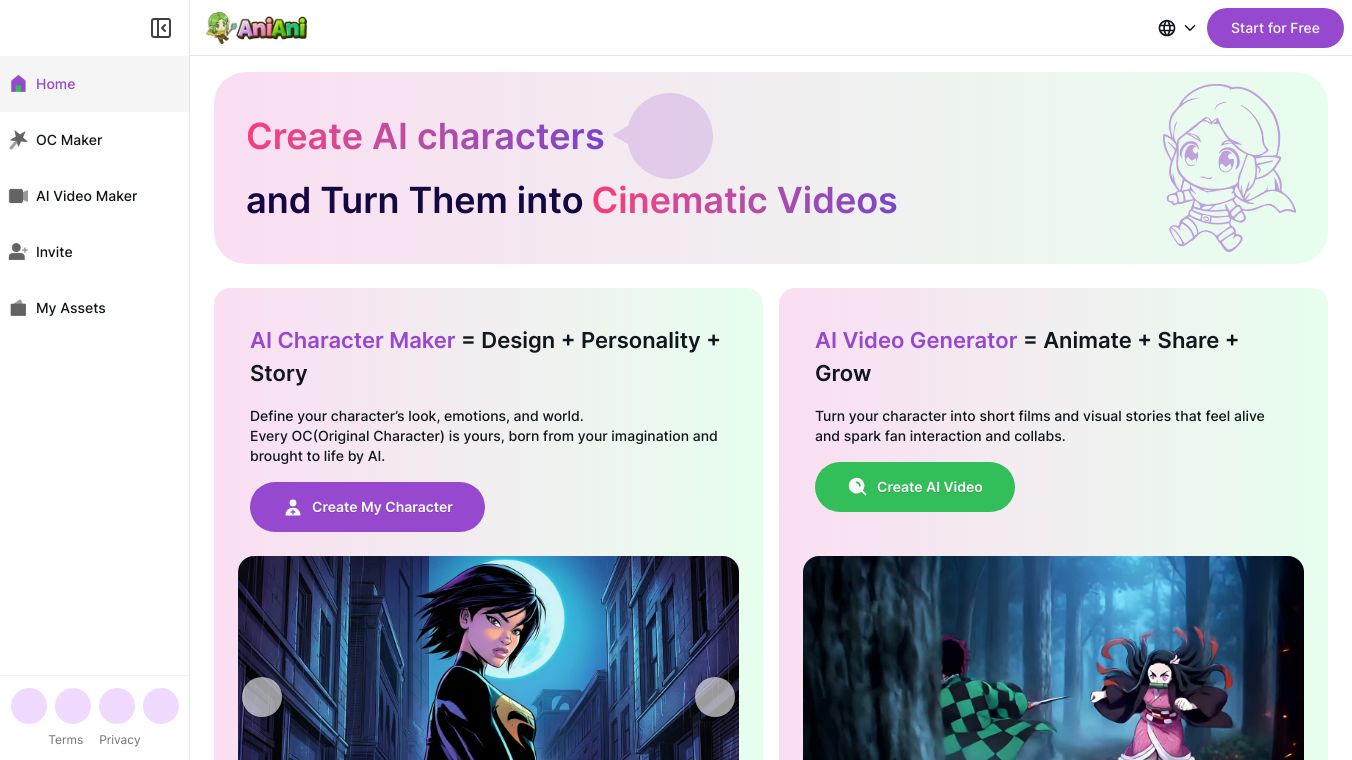Click Create AI Video button
Image resolution: width=1352 pixels, height=760 pixels.
[915, 487]
